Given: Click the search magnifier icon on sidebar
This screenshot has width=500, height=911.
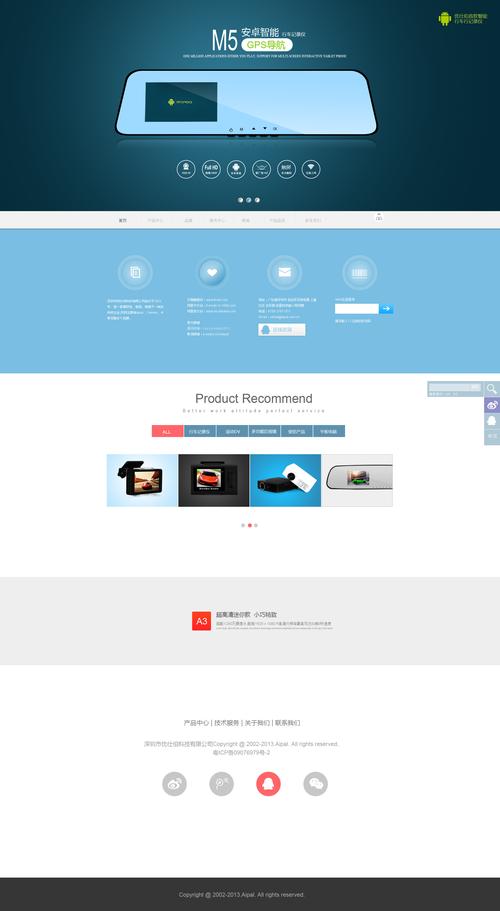Looking at the screenshot, I should click(492, 389).
